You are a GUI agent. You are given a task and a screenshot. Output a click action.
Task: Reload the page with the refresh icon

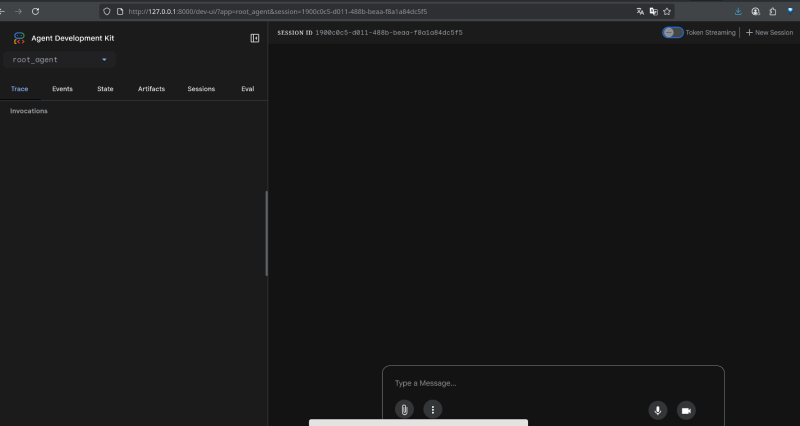tap(36, 11)
